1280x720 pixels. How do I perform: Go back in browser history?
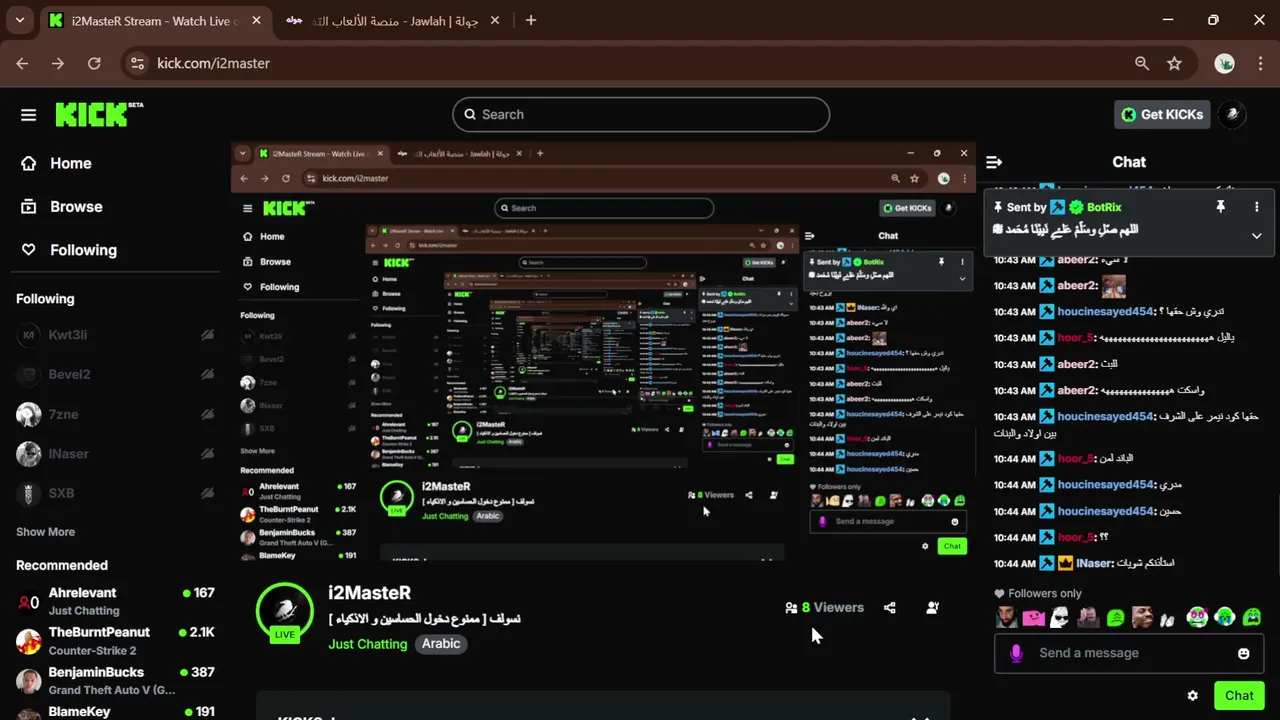click(22, 63)
